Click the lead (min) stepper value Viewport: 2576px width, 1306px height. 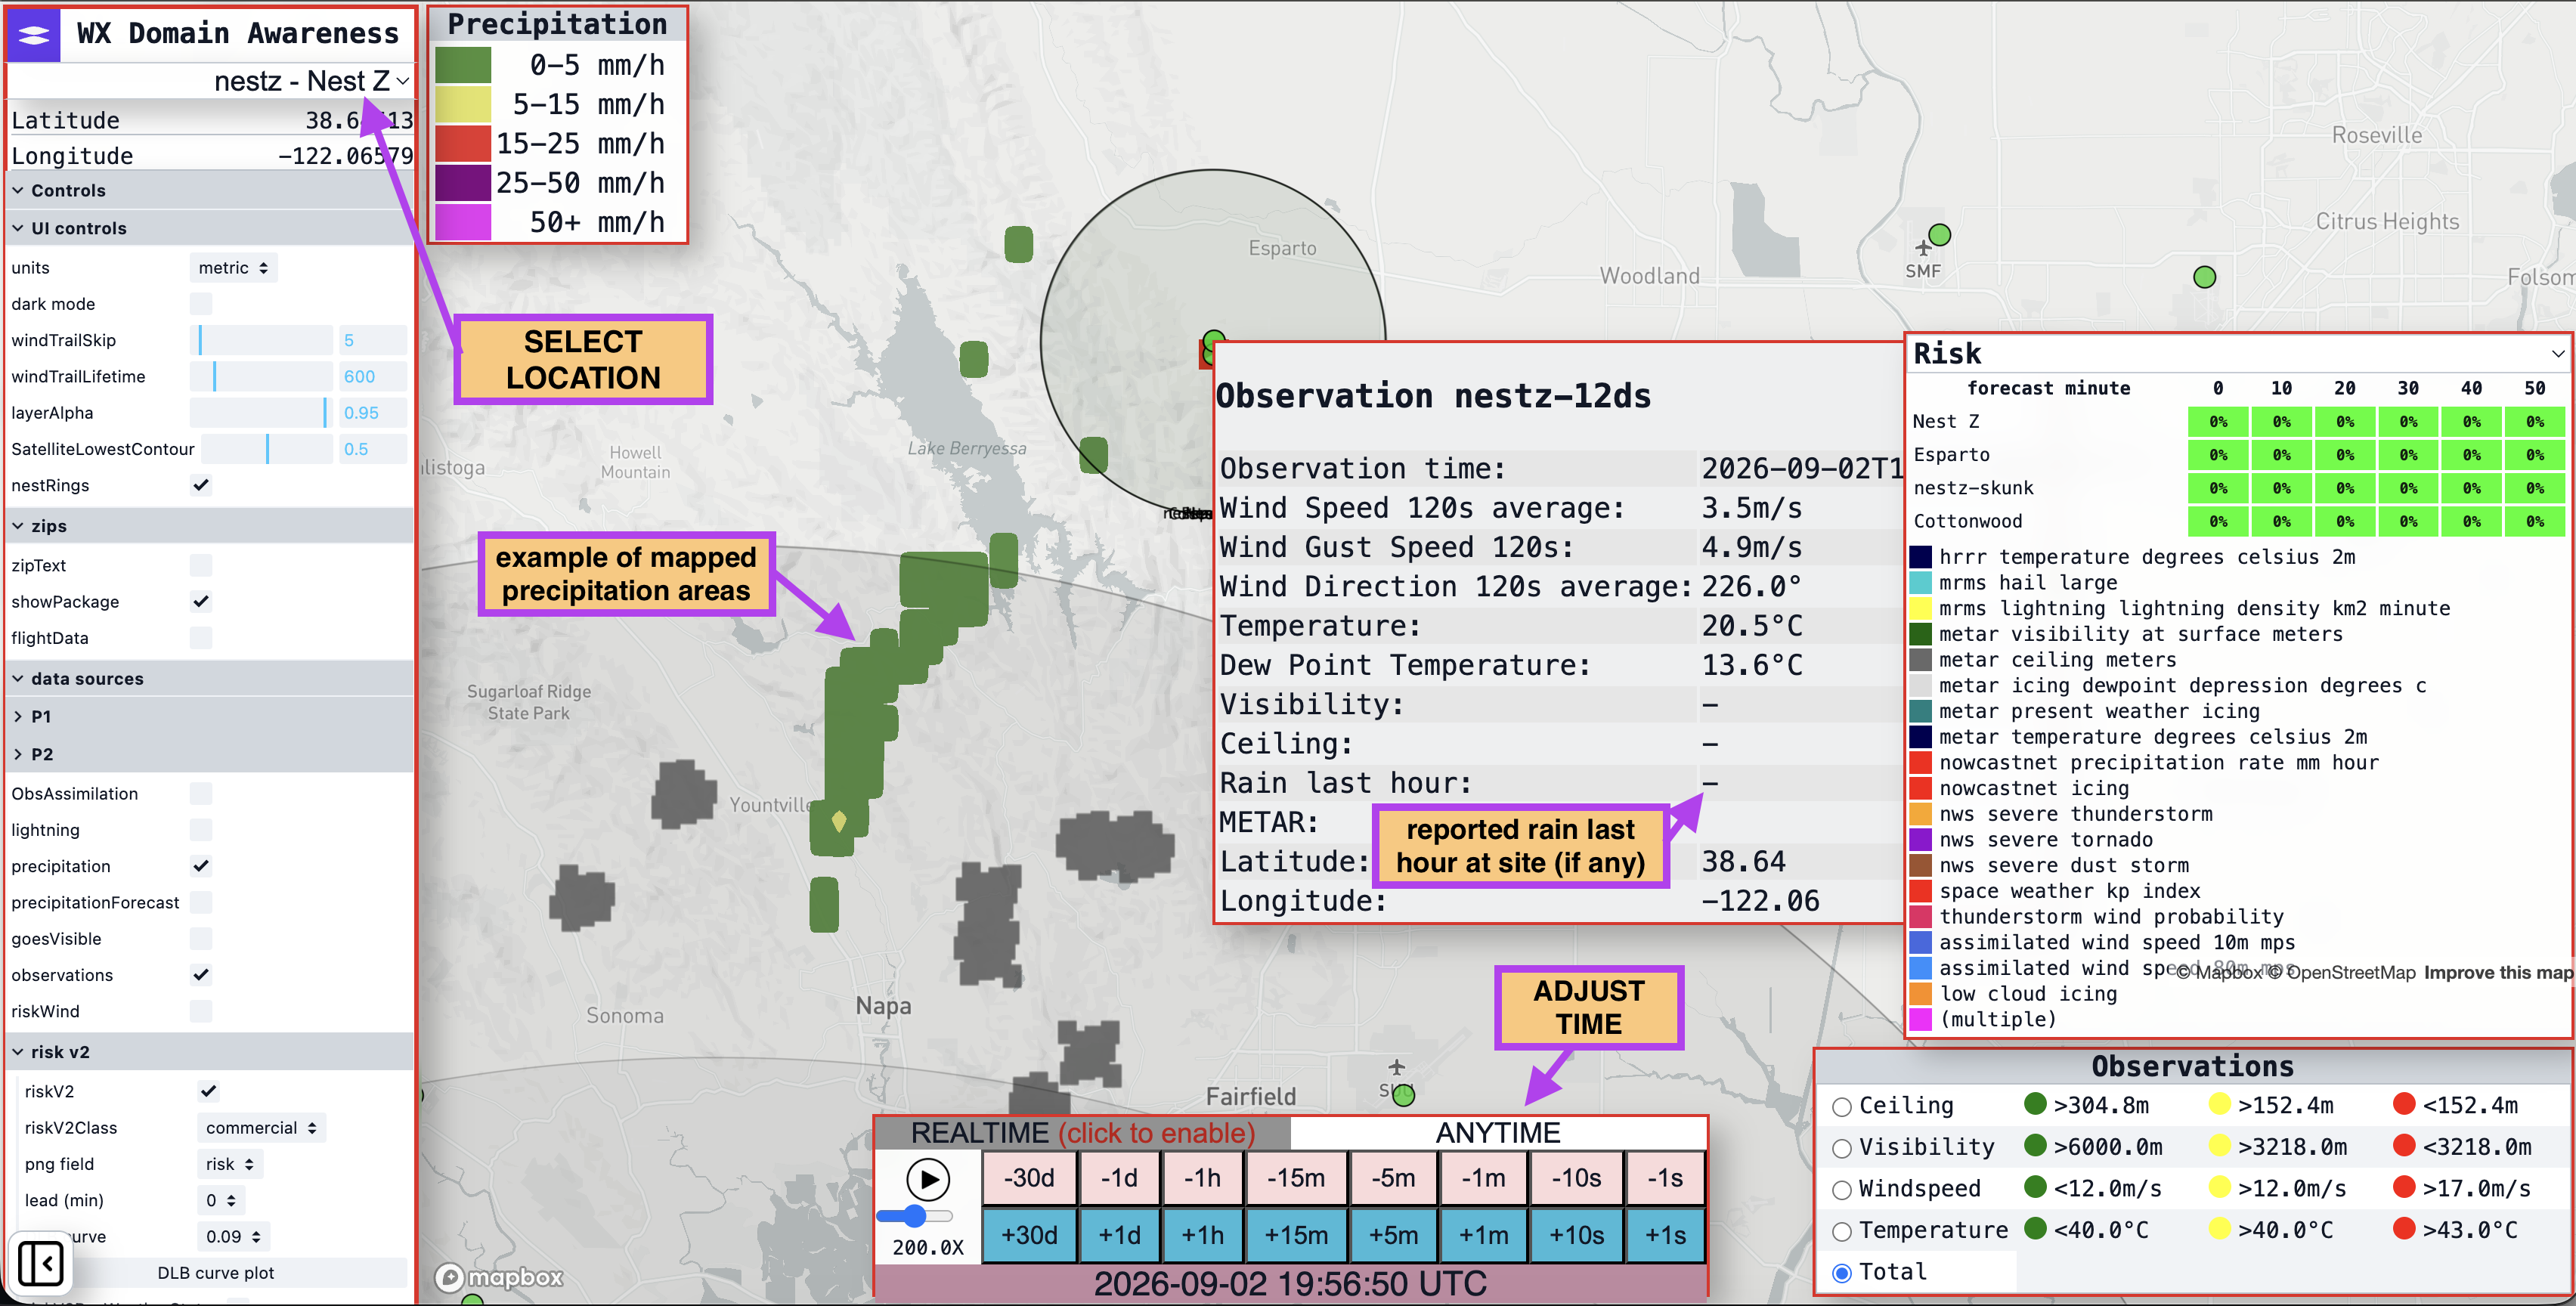(220, 1200)
